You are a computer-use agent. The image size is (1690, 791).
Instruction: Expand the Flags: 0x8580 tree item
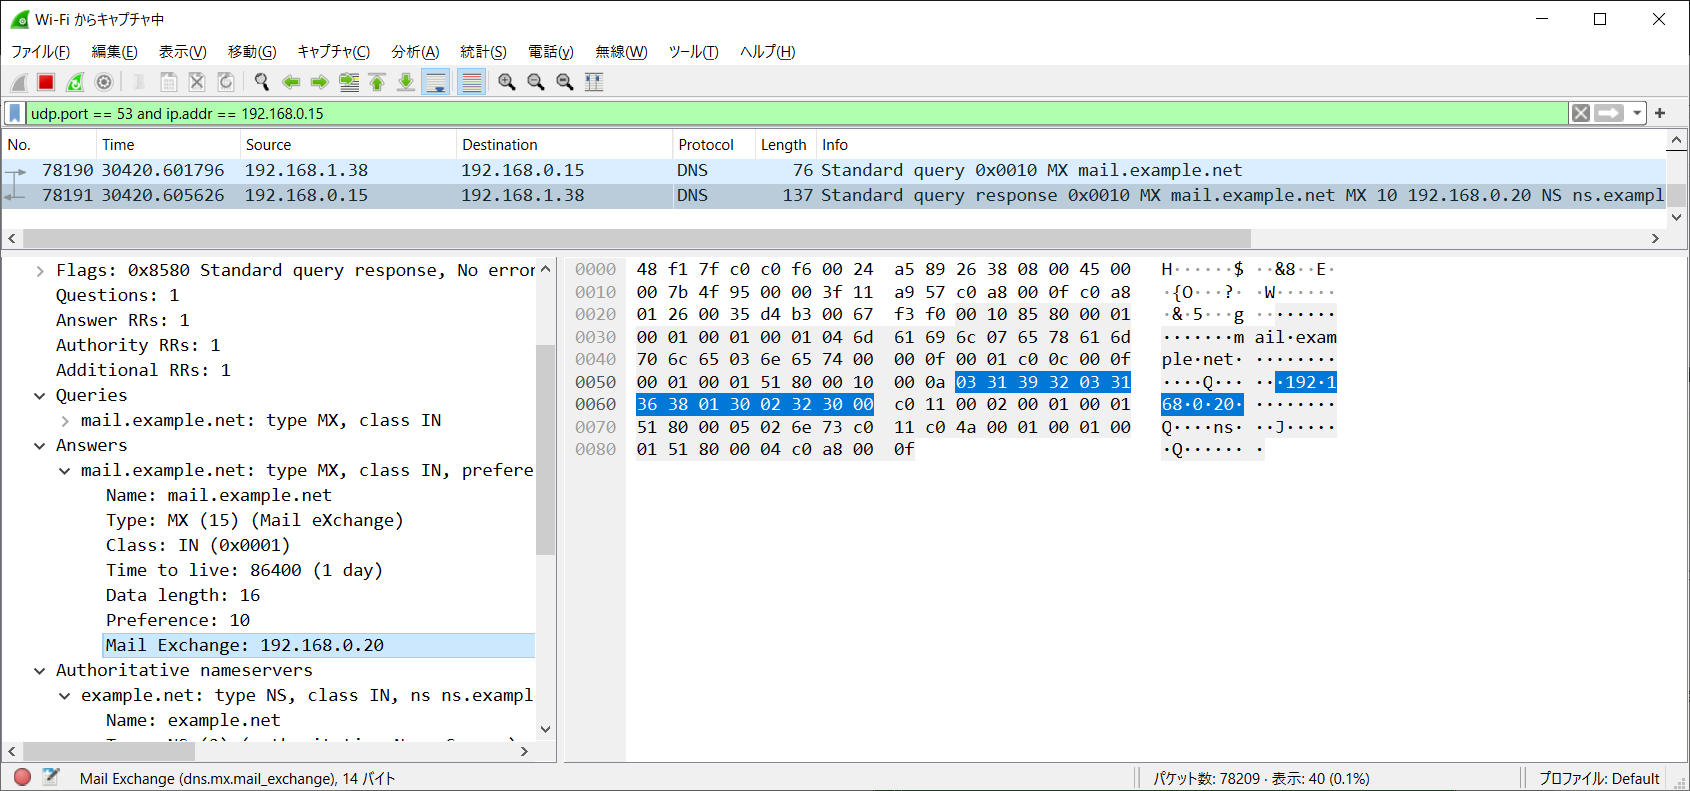(40, 271)
